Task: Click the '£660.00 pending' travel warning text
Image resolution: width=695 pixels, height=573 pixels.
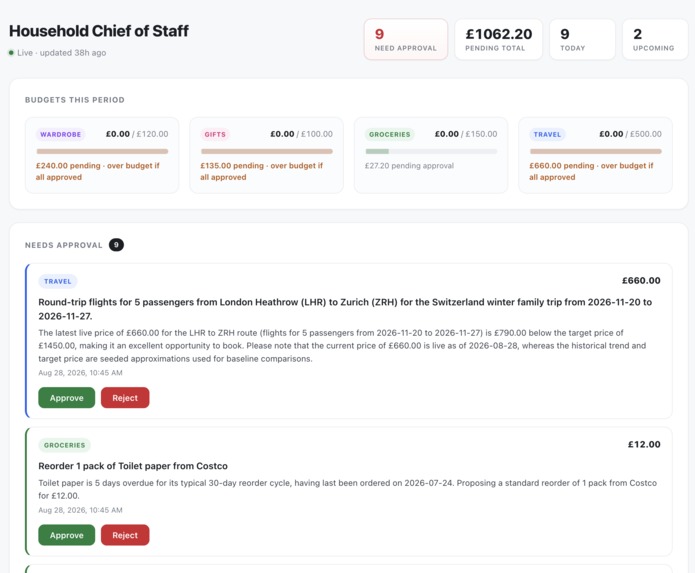Action: [x=591, y=171]
